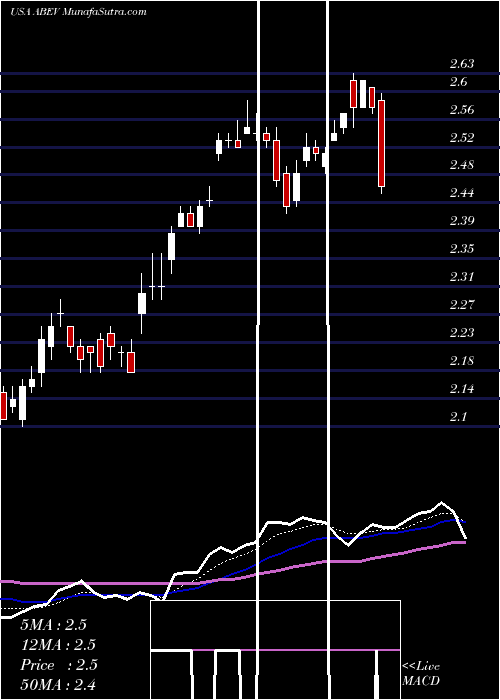Select the 2.6 price axis label
The height and width of the screenshot is (700, 500).
[458, 82]
